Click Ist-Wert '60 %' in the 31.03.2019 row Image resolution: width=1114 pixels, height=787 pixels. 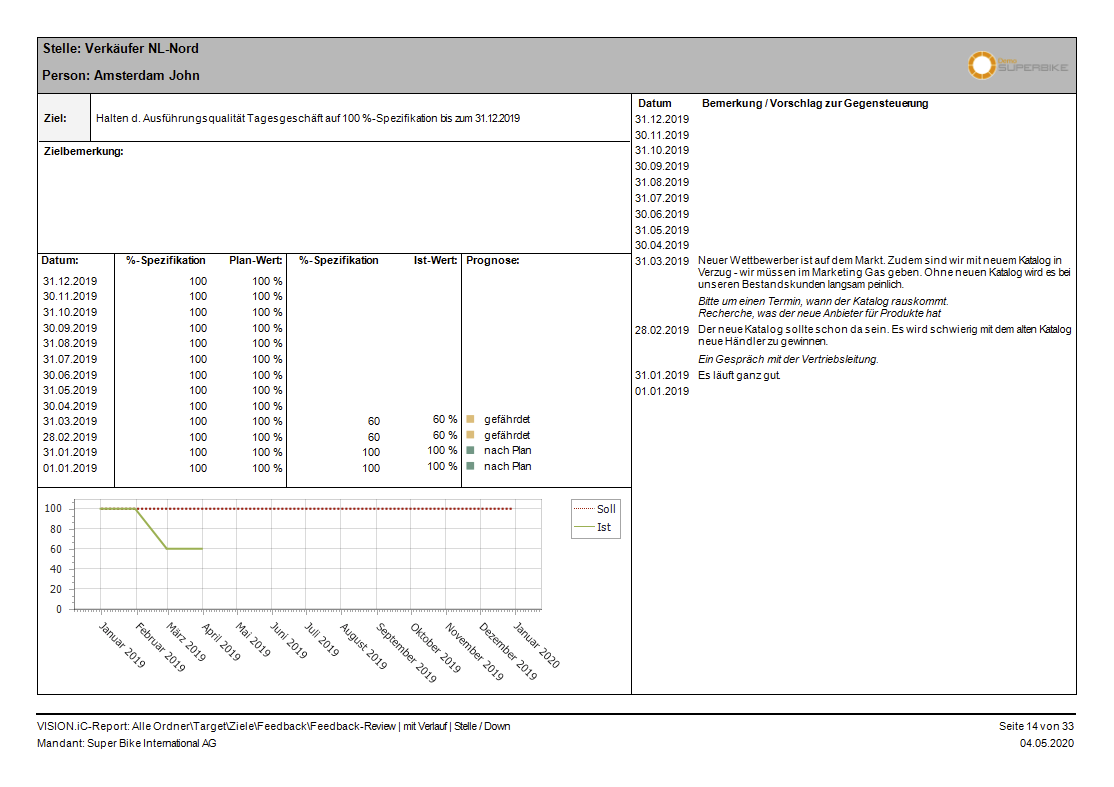445,419
